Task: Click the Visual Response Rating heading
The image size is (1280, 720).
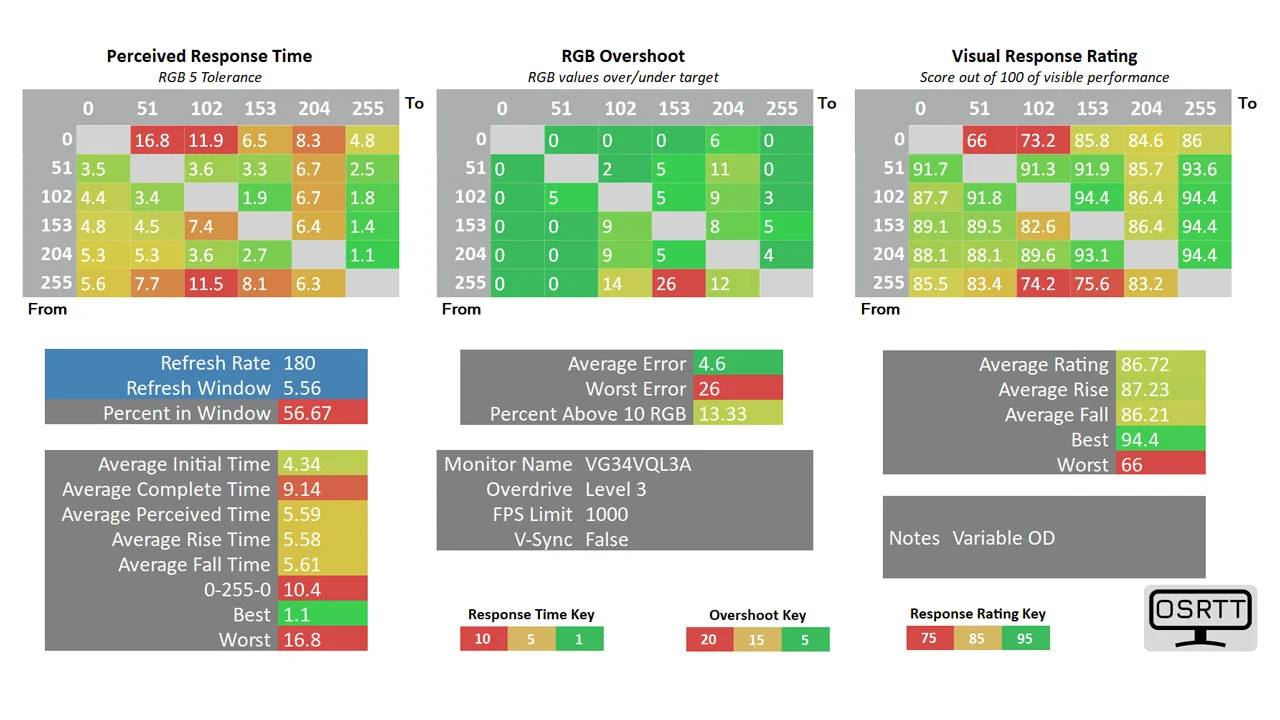Action: tap(1044, 56)
